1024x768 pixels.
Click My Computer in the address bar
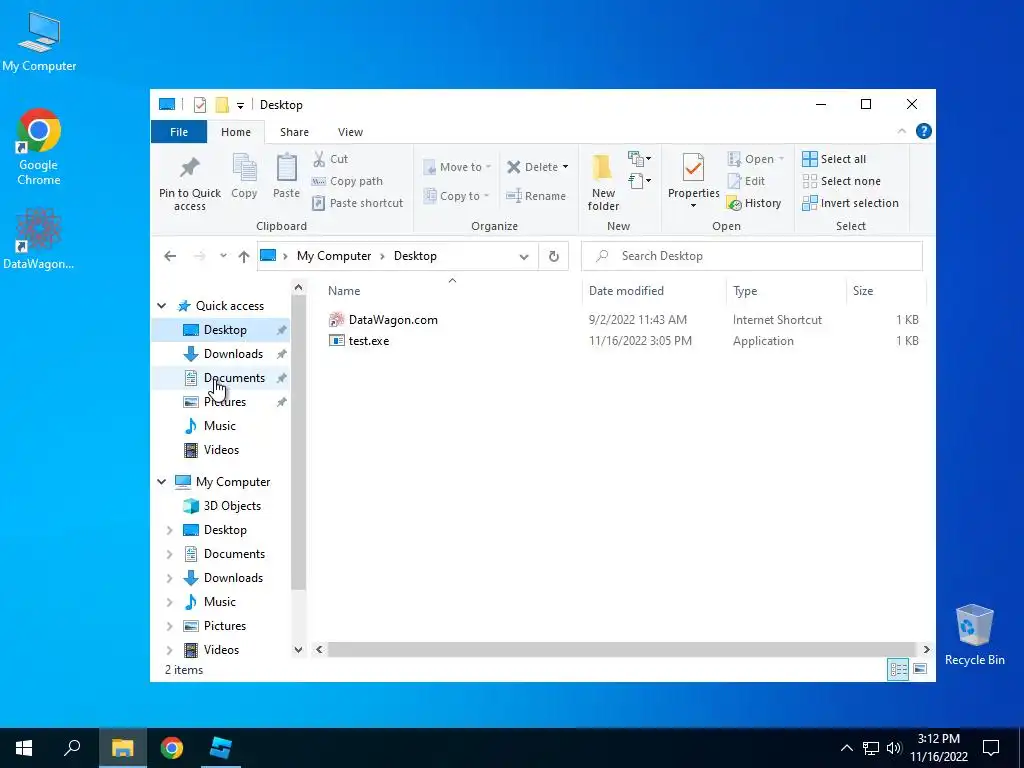point(334,256)
